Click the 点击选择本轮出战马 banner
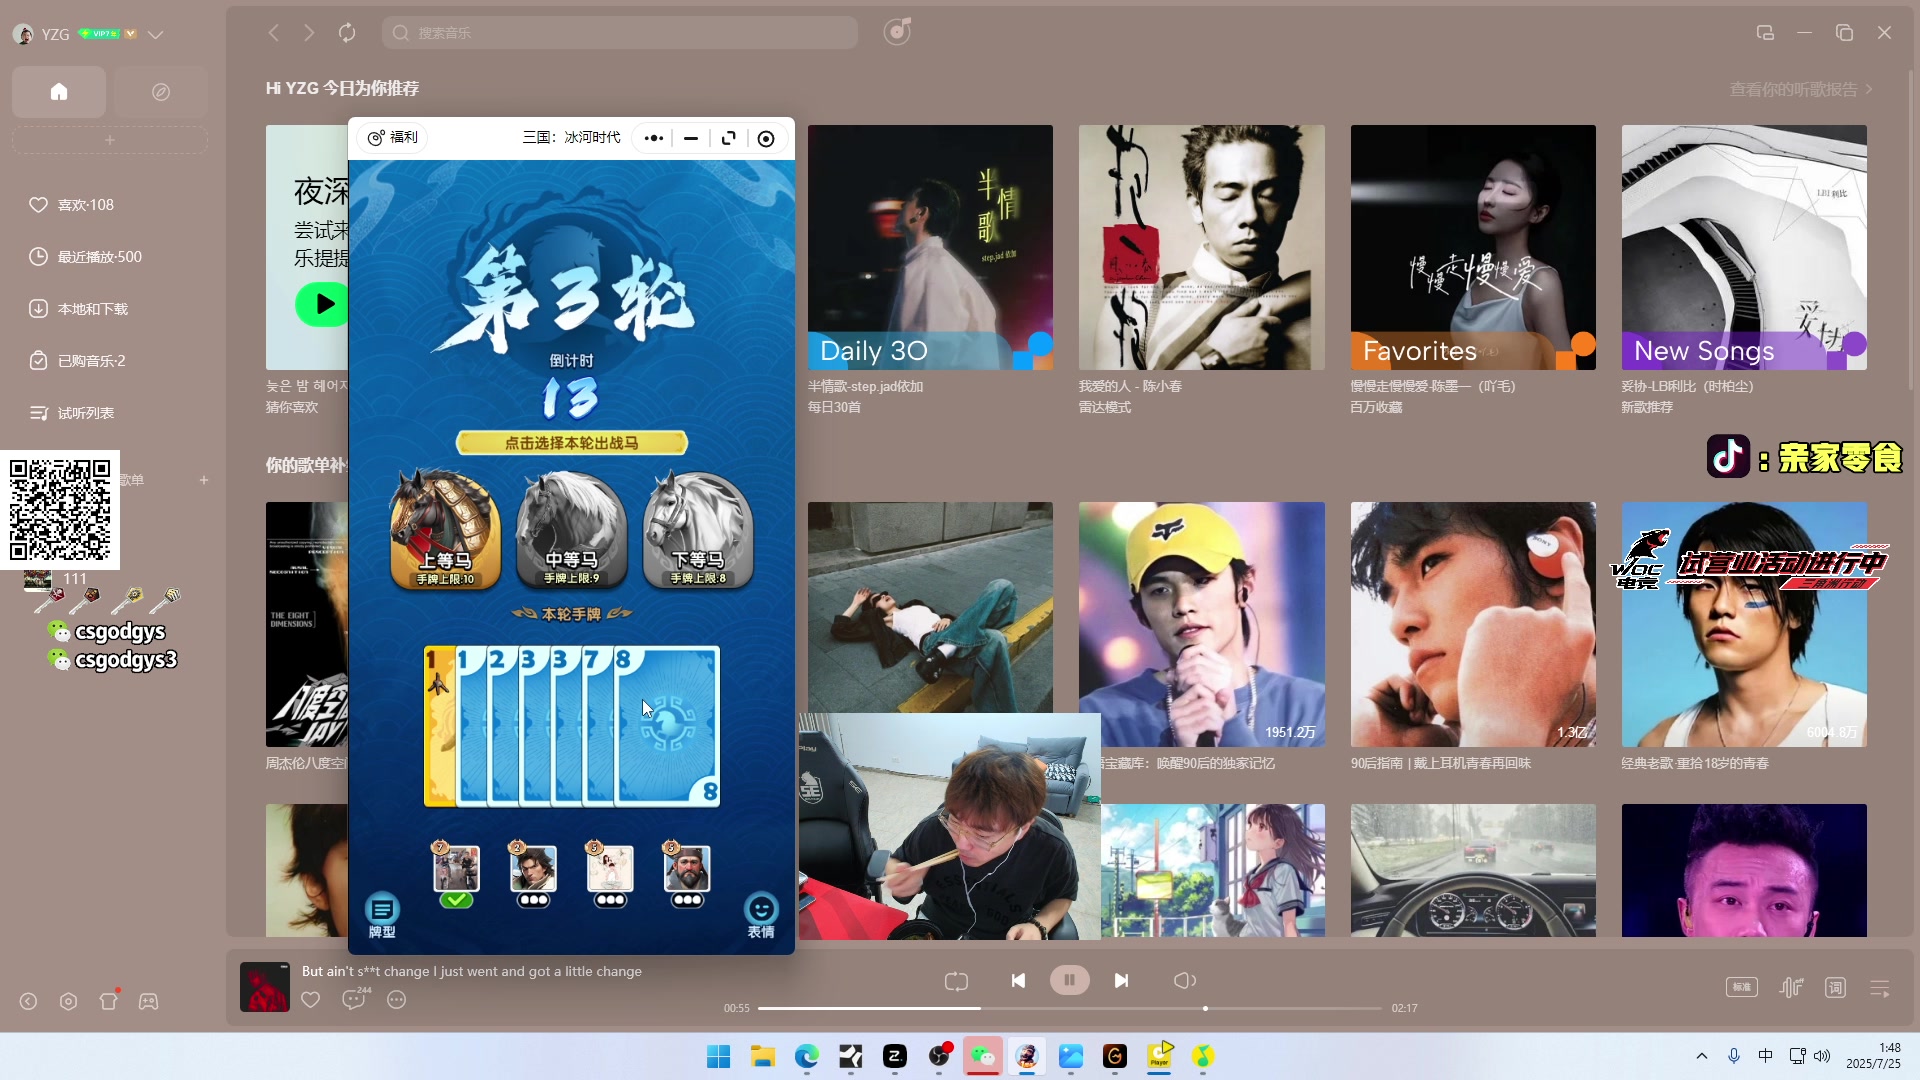Image resolution: width=1920 pixels, height=1080 pixels. 571,443
